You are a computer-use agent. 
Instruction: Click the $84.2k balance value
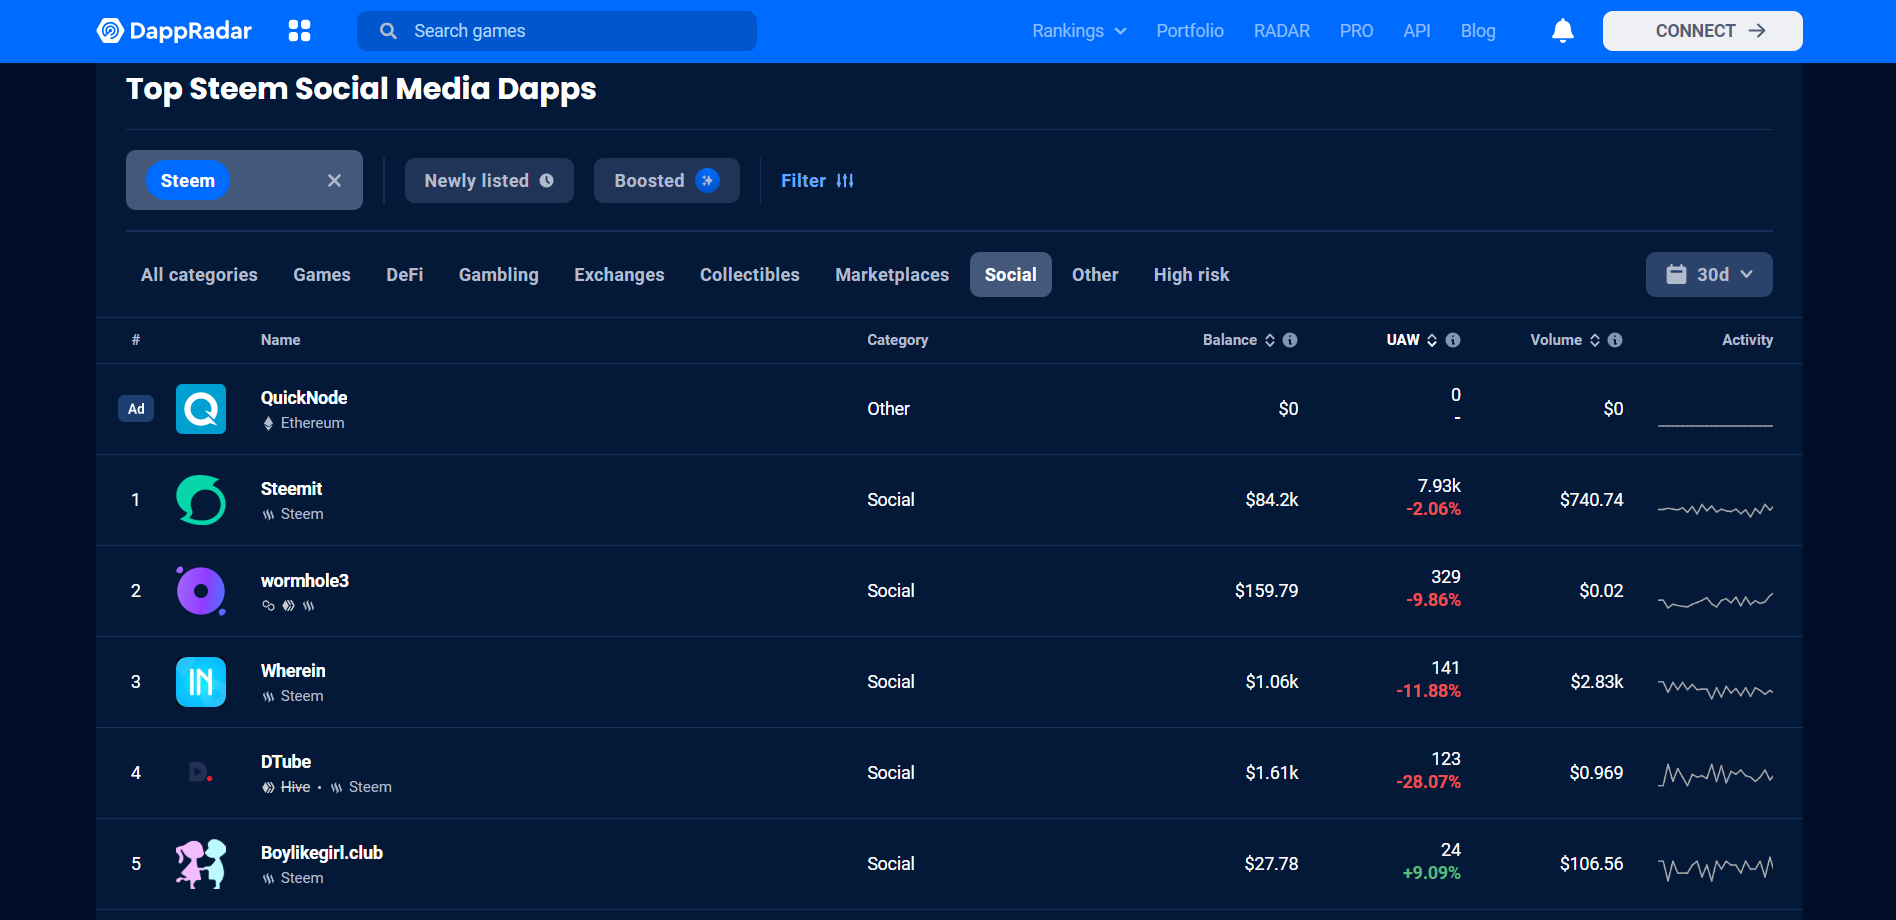pyautogui.click(x=1272, y=500)
